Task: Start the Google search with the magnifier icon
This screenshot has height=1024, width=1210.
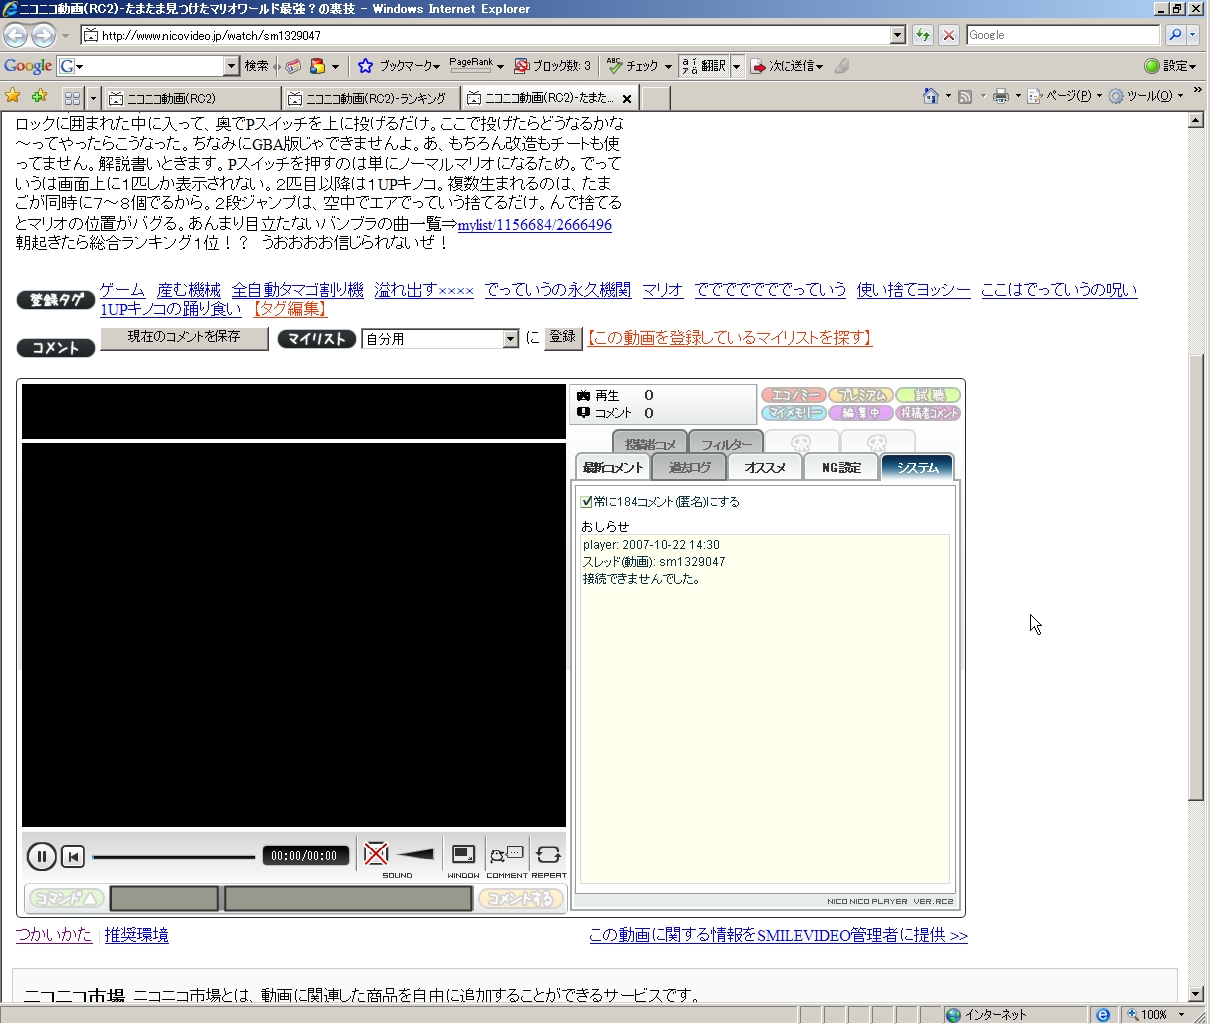Action: pos(1175,35)
